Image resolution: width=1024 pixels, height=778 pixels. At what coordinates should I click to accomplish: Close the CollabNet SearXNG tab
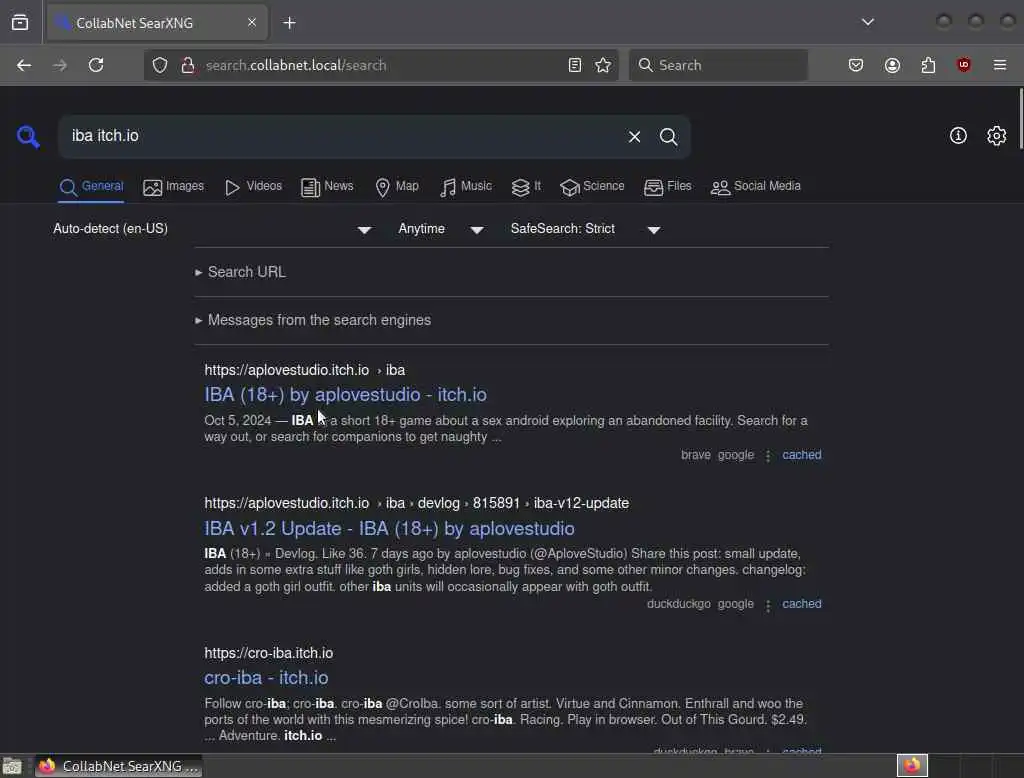pos(252,23)
